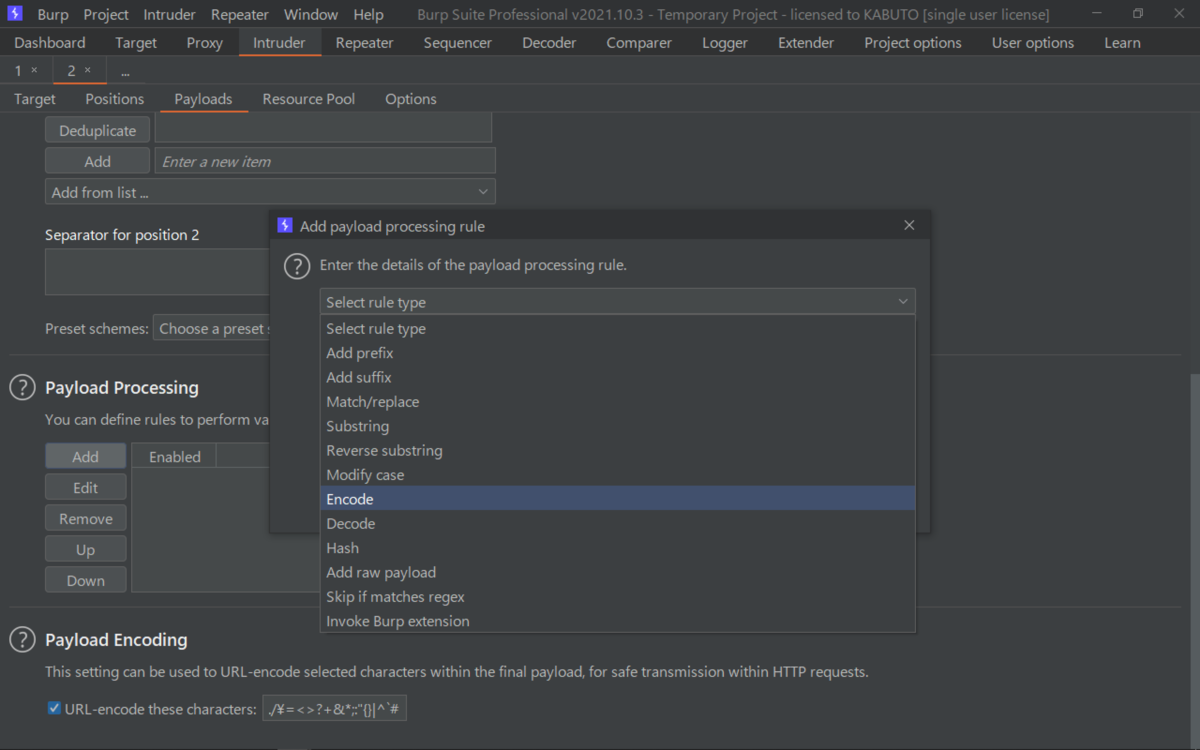Open Payload Processing help question-mark icon
Image resolution: width=1200 pixels, height=750 pixels.
tap(22, 388)
